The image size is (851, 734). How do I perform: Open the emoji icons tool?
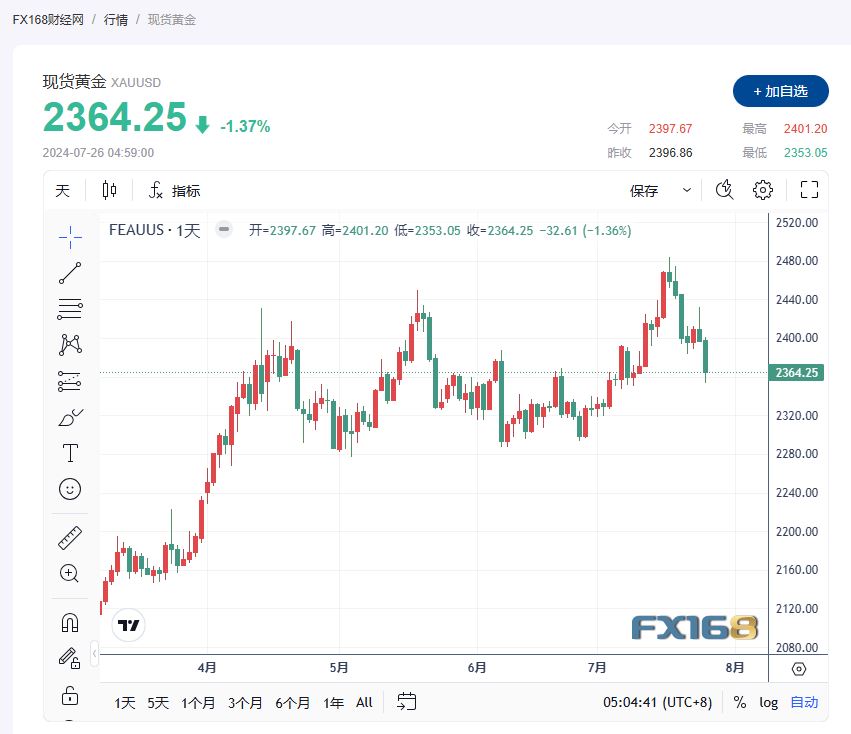[70, 489]
